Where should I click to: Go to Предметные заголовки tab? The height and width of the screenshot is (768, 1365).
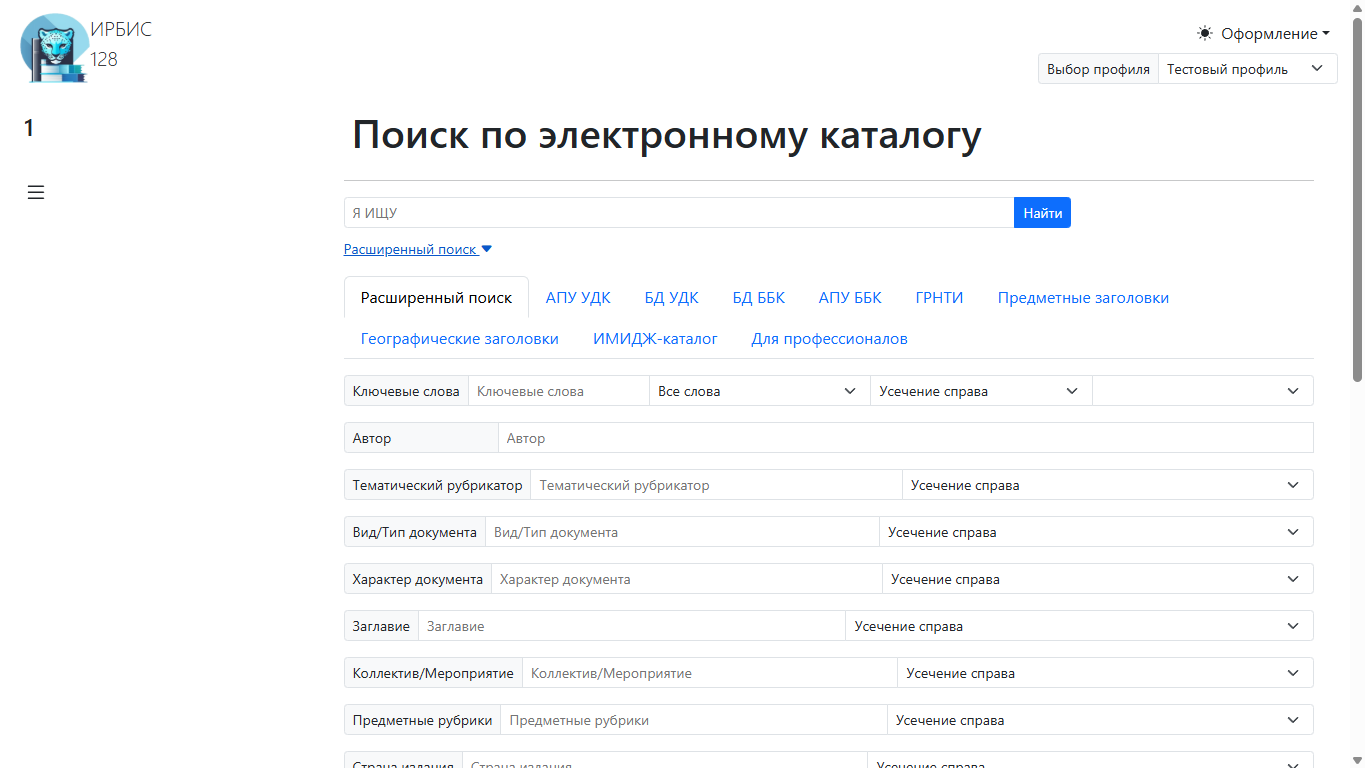(1083, 298)
